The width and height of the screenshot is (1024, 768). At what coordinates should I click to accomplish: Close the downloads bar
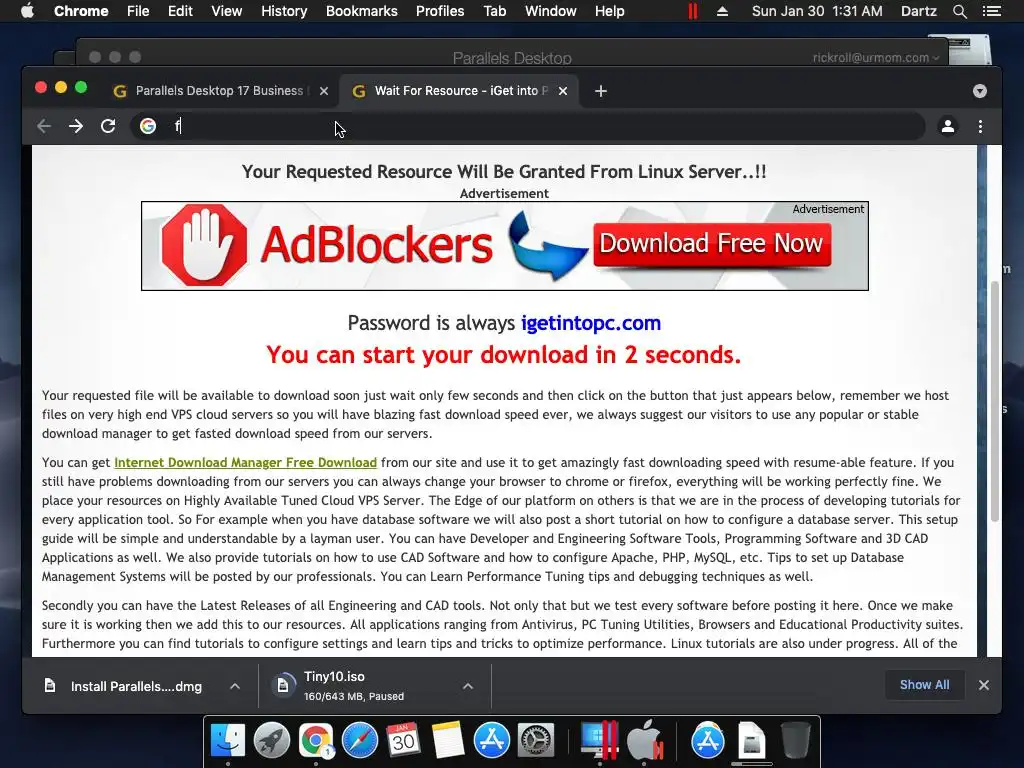coord(984,684)
